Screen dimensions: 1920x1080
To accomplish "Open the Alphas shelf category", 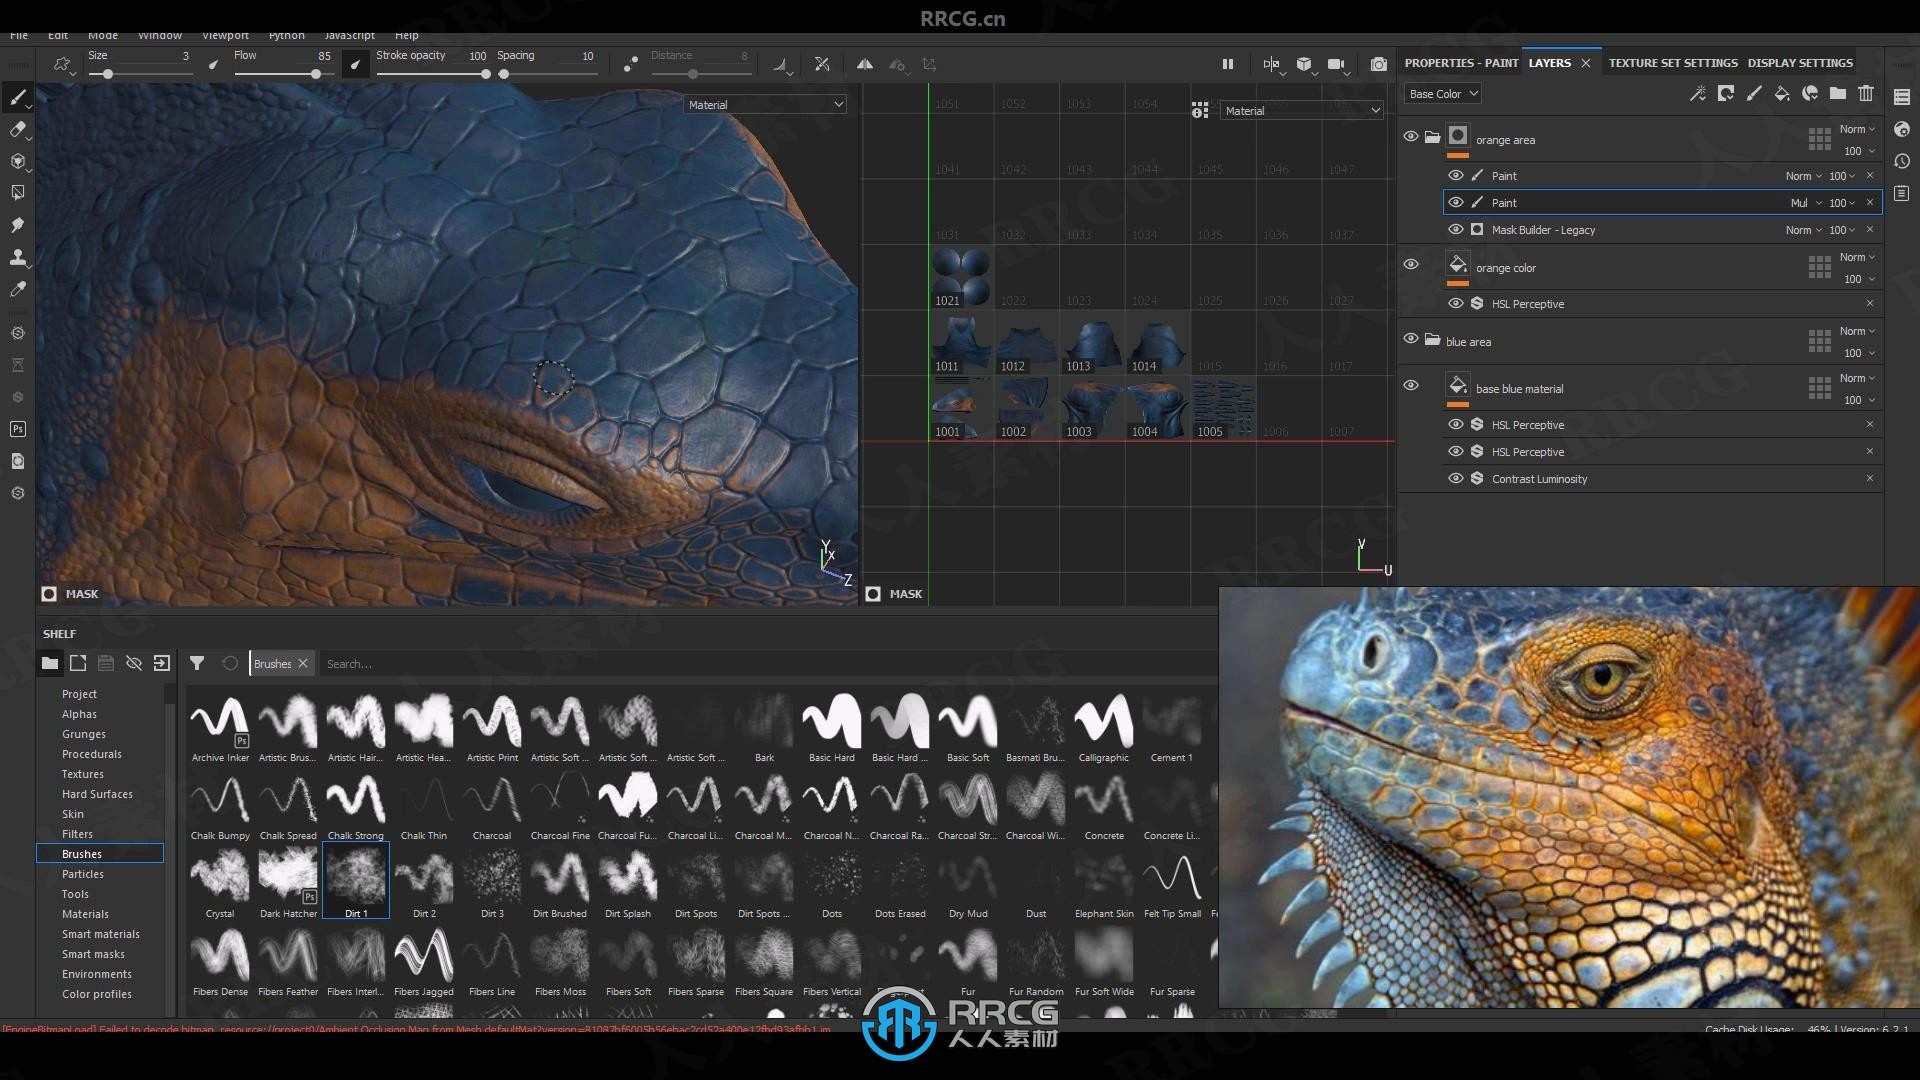I will pyautogui.click(x=80, y=714).
